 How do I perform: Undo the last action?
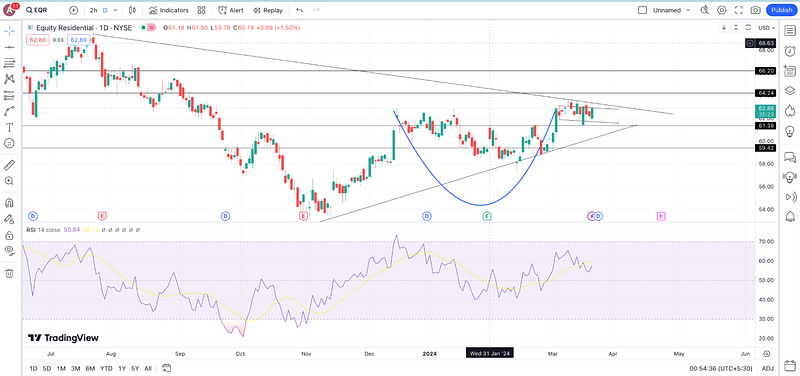(299, 10)
